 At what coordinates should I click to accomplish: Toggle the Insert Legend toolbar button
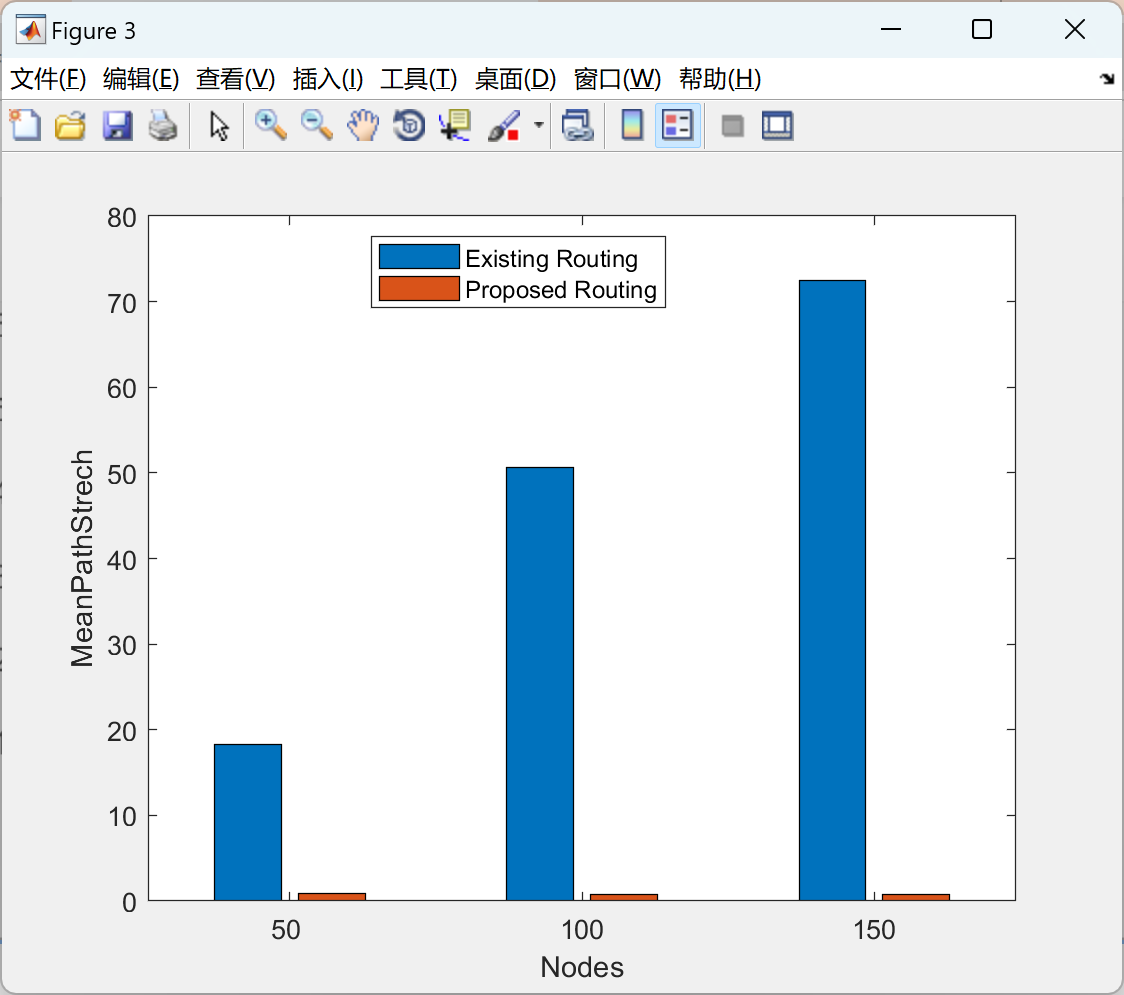click(677, 125)
